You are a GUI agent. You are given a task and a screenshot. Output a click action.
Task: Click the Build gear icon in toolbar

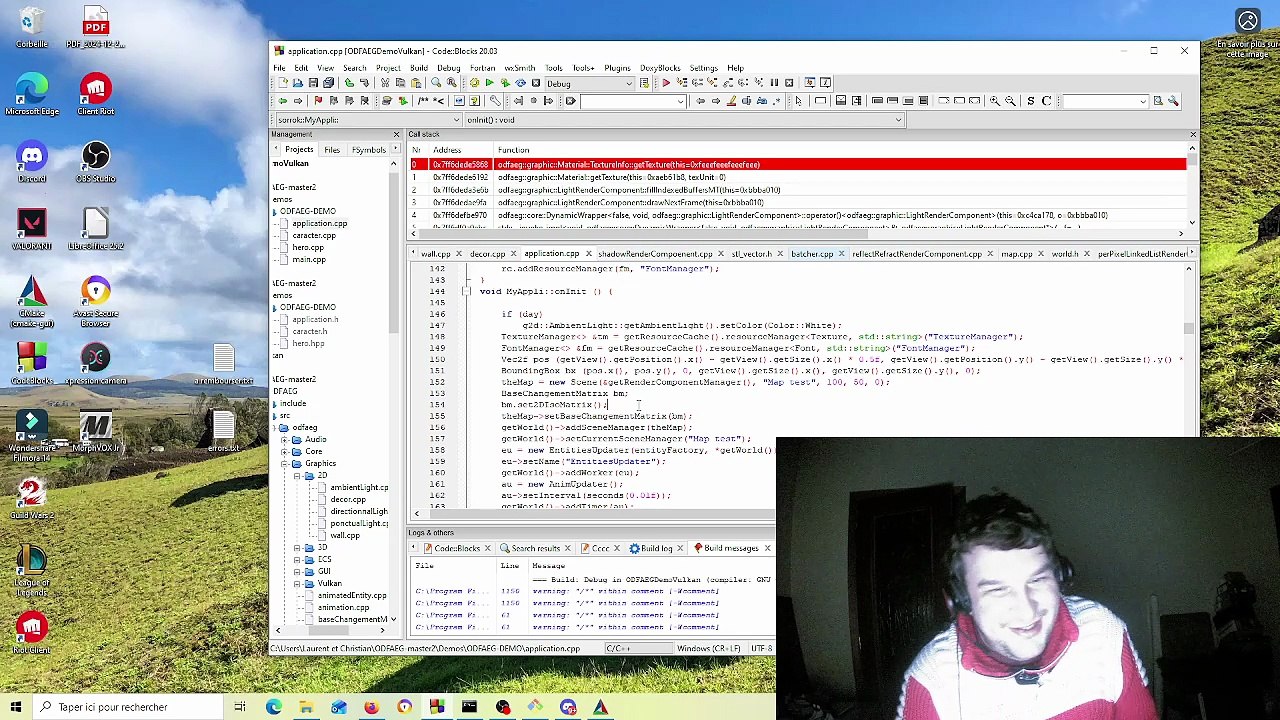coord(474,83)
